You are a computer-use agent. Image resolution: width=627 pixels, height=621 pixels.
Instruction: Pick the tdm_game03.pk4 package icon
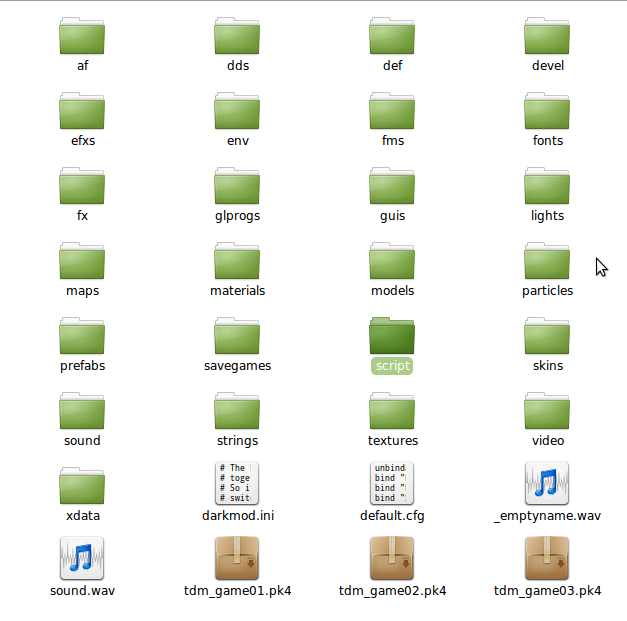pyautogui.click(x=547, y=558)
